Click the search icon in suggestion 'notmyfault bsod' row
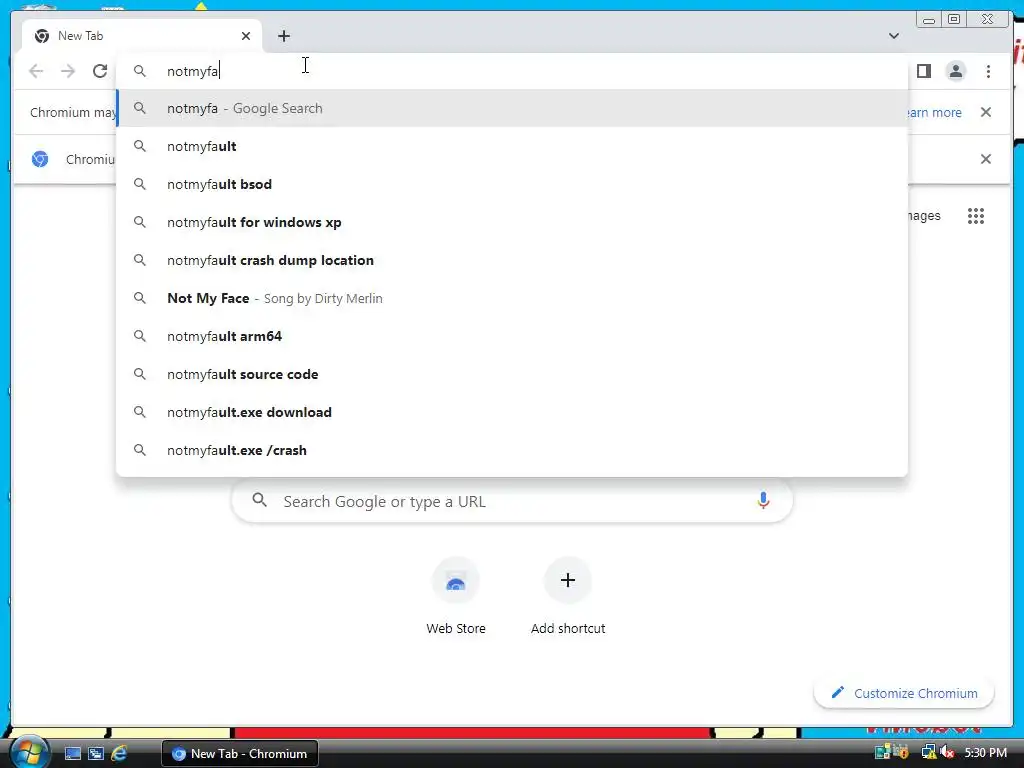This screenshot has height=768, width=1024. 140,184
